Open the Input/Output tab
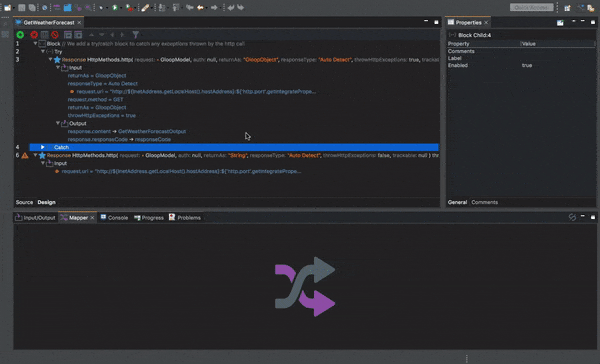 coord(35,217)
